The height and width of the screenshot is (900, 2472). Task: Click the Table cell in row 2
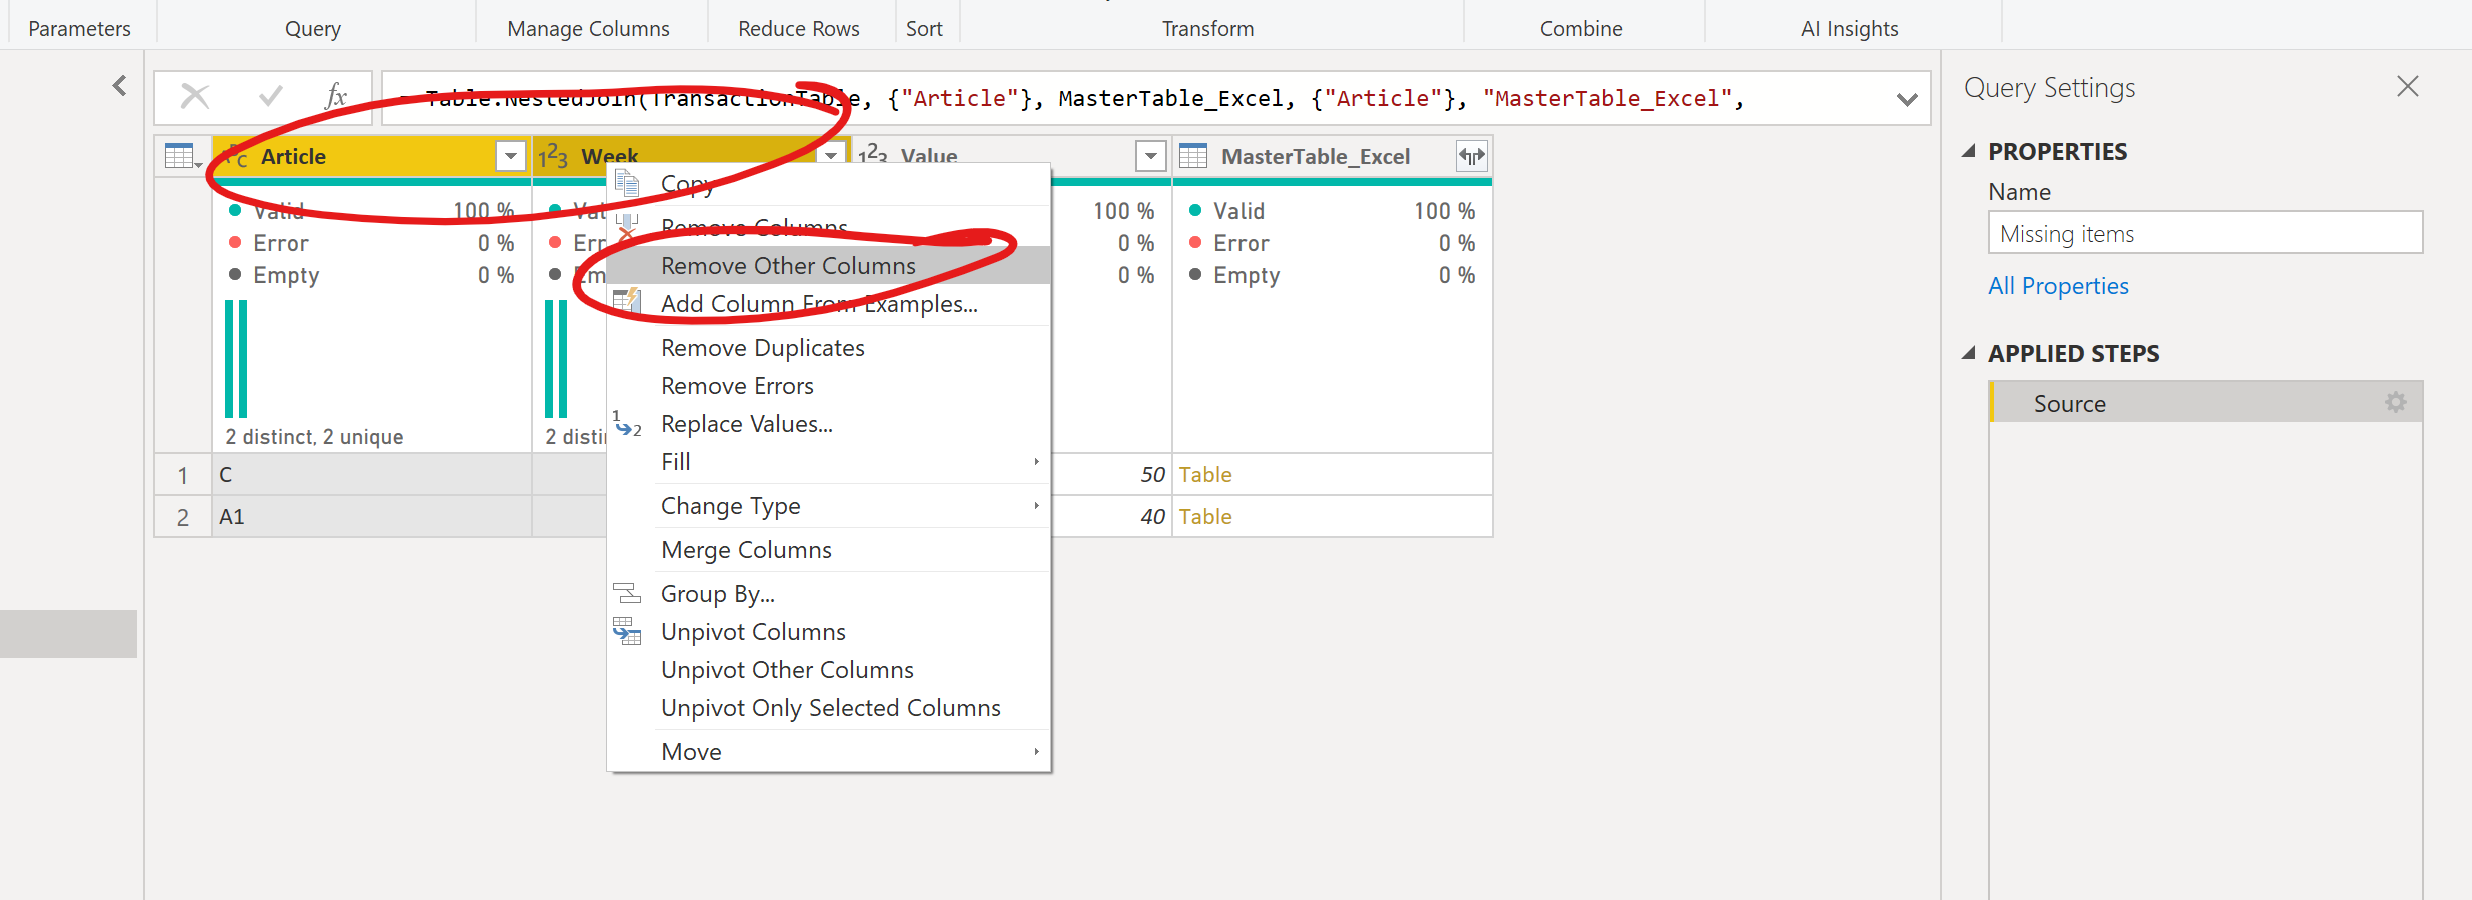(1332, 517)
